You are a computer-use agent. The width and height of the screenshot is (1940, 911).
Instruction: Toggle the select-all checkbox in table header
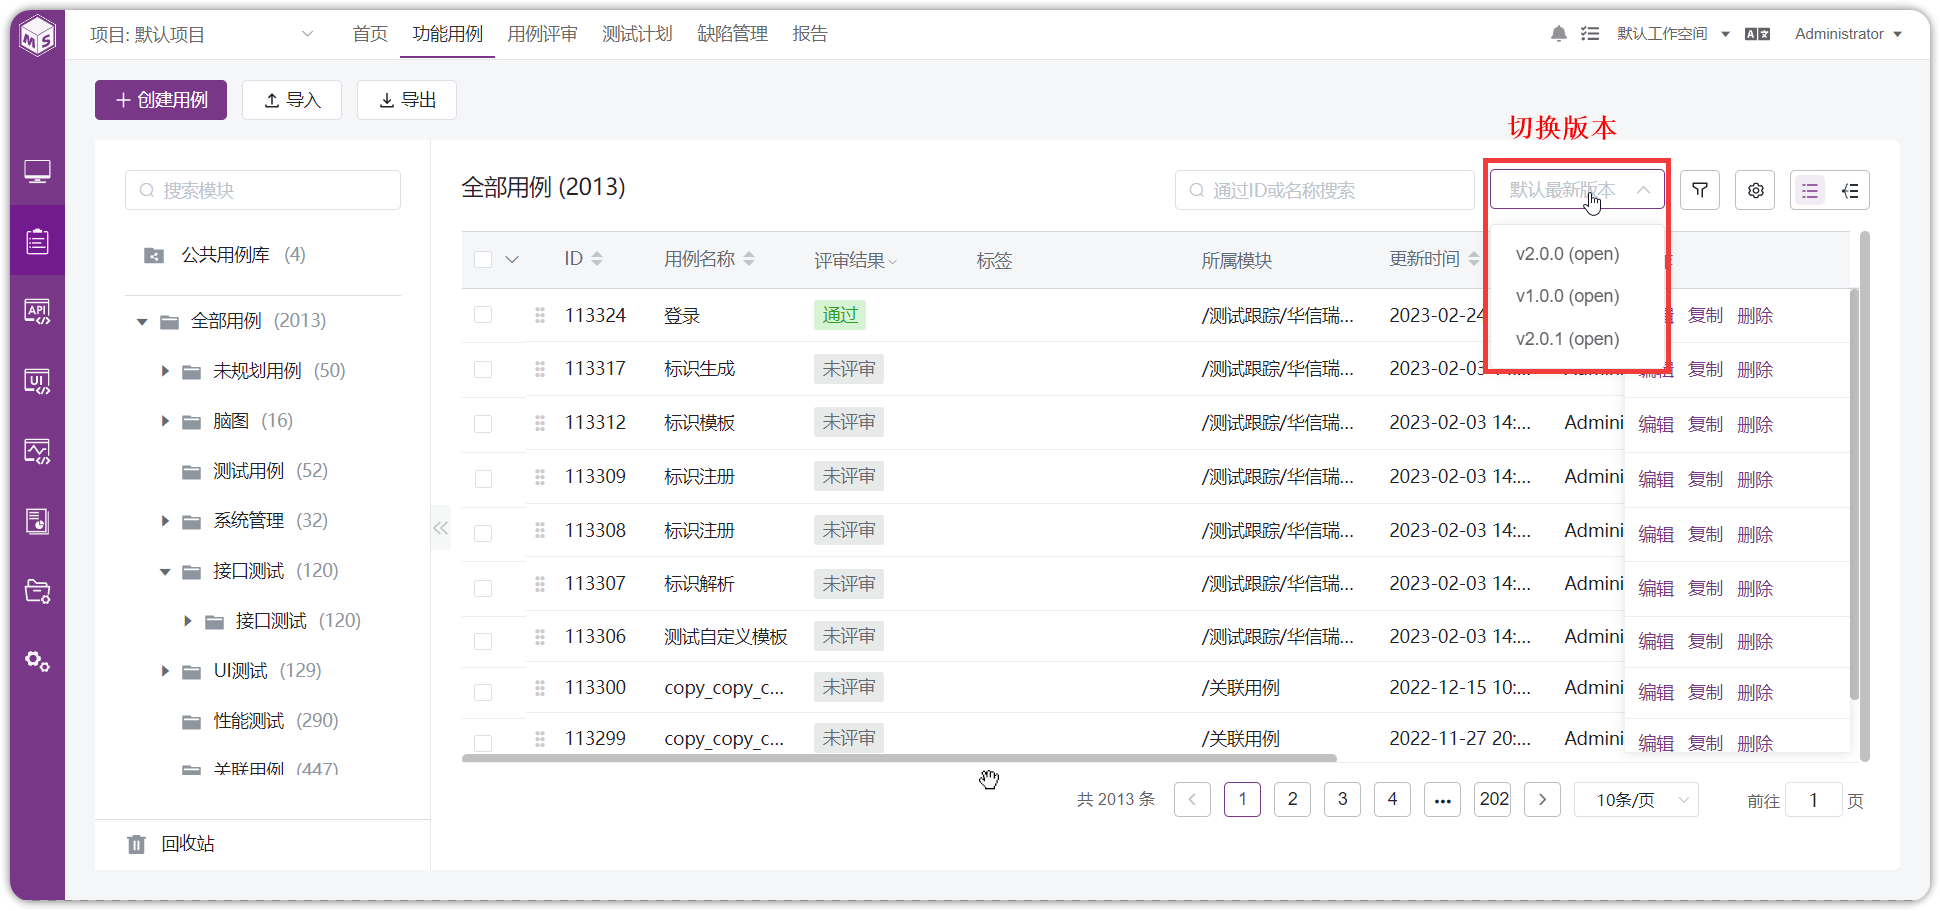(483, 259)
